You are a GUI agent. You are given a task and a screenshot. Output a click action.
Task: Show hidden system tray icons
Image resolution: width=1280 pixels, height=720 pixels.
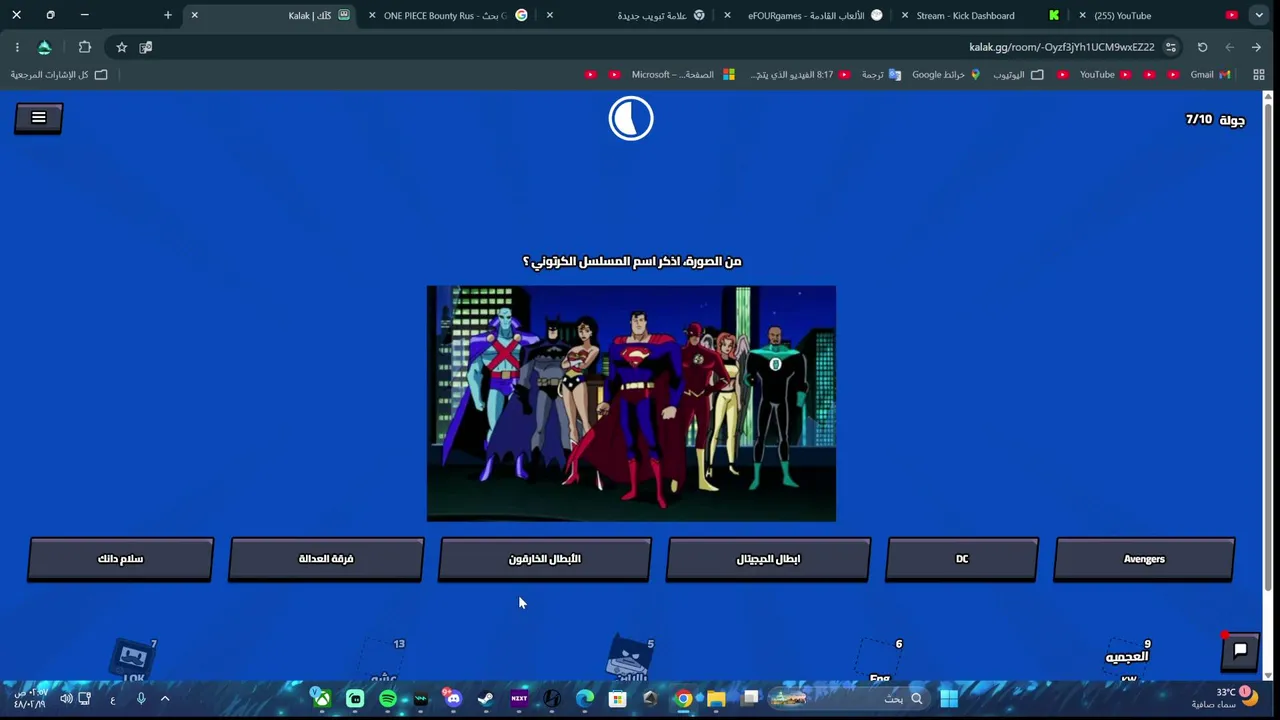(165, 698)
